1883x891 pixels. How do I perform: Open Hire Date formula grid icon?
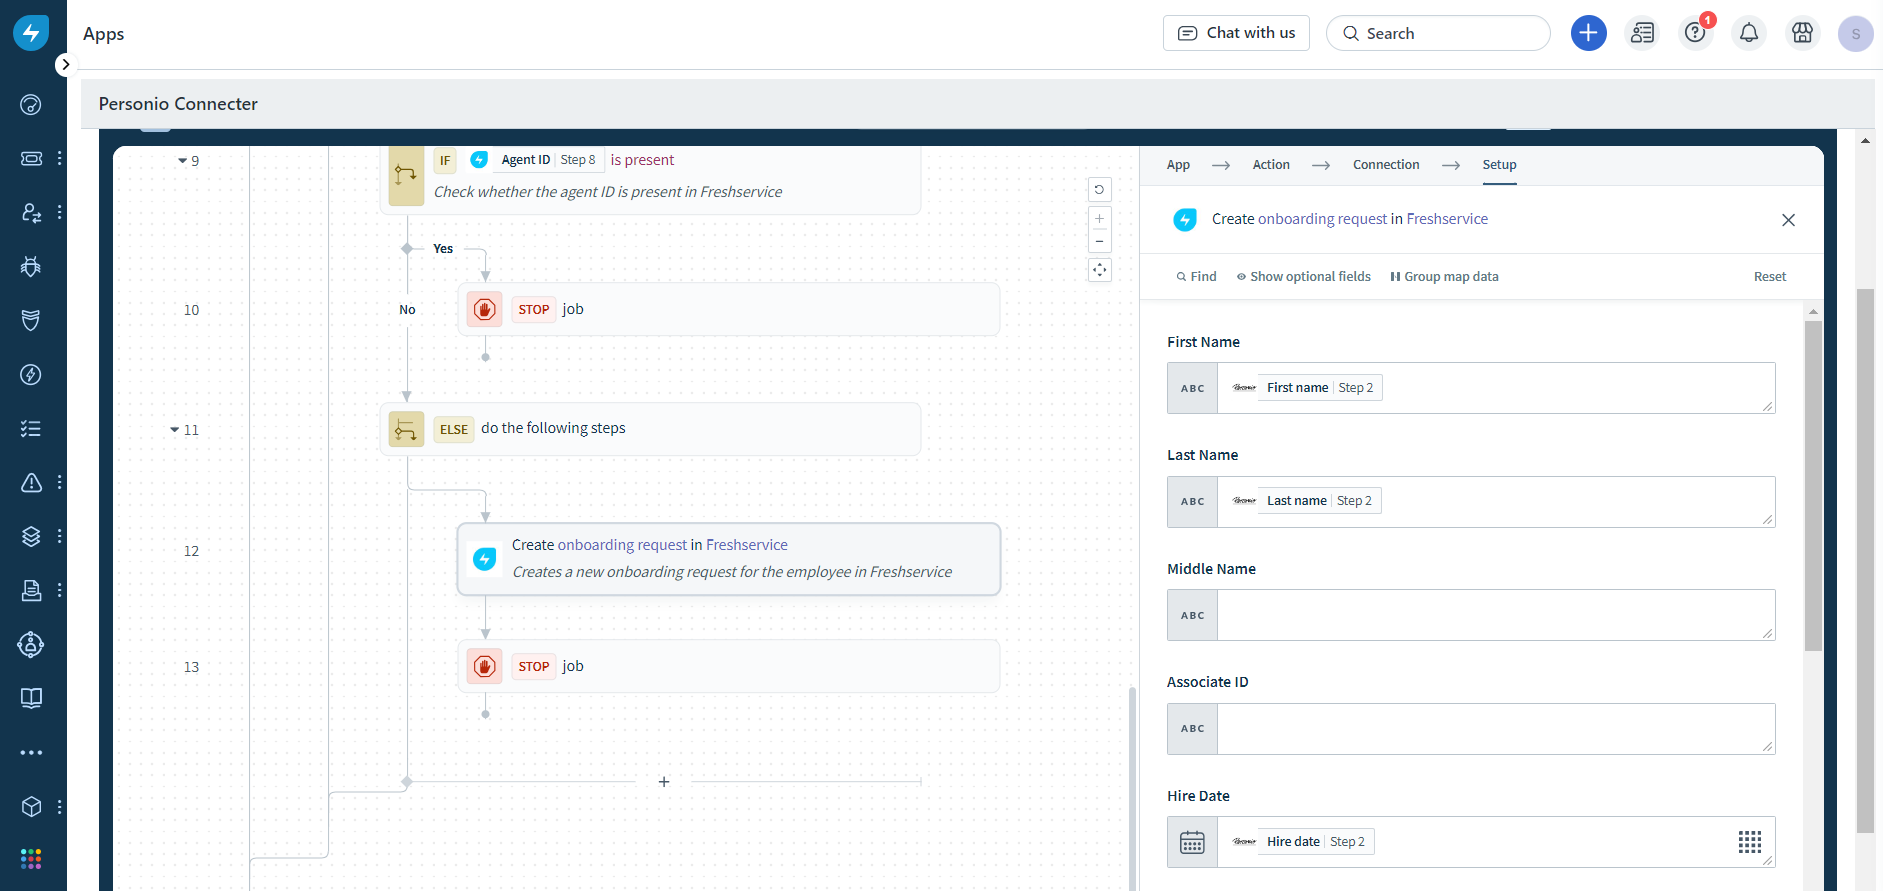click(1750, 842)
